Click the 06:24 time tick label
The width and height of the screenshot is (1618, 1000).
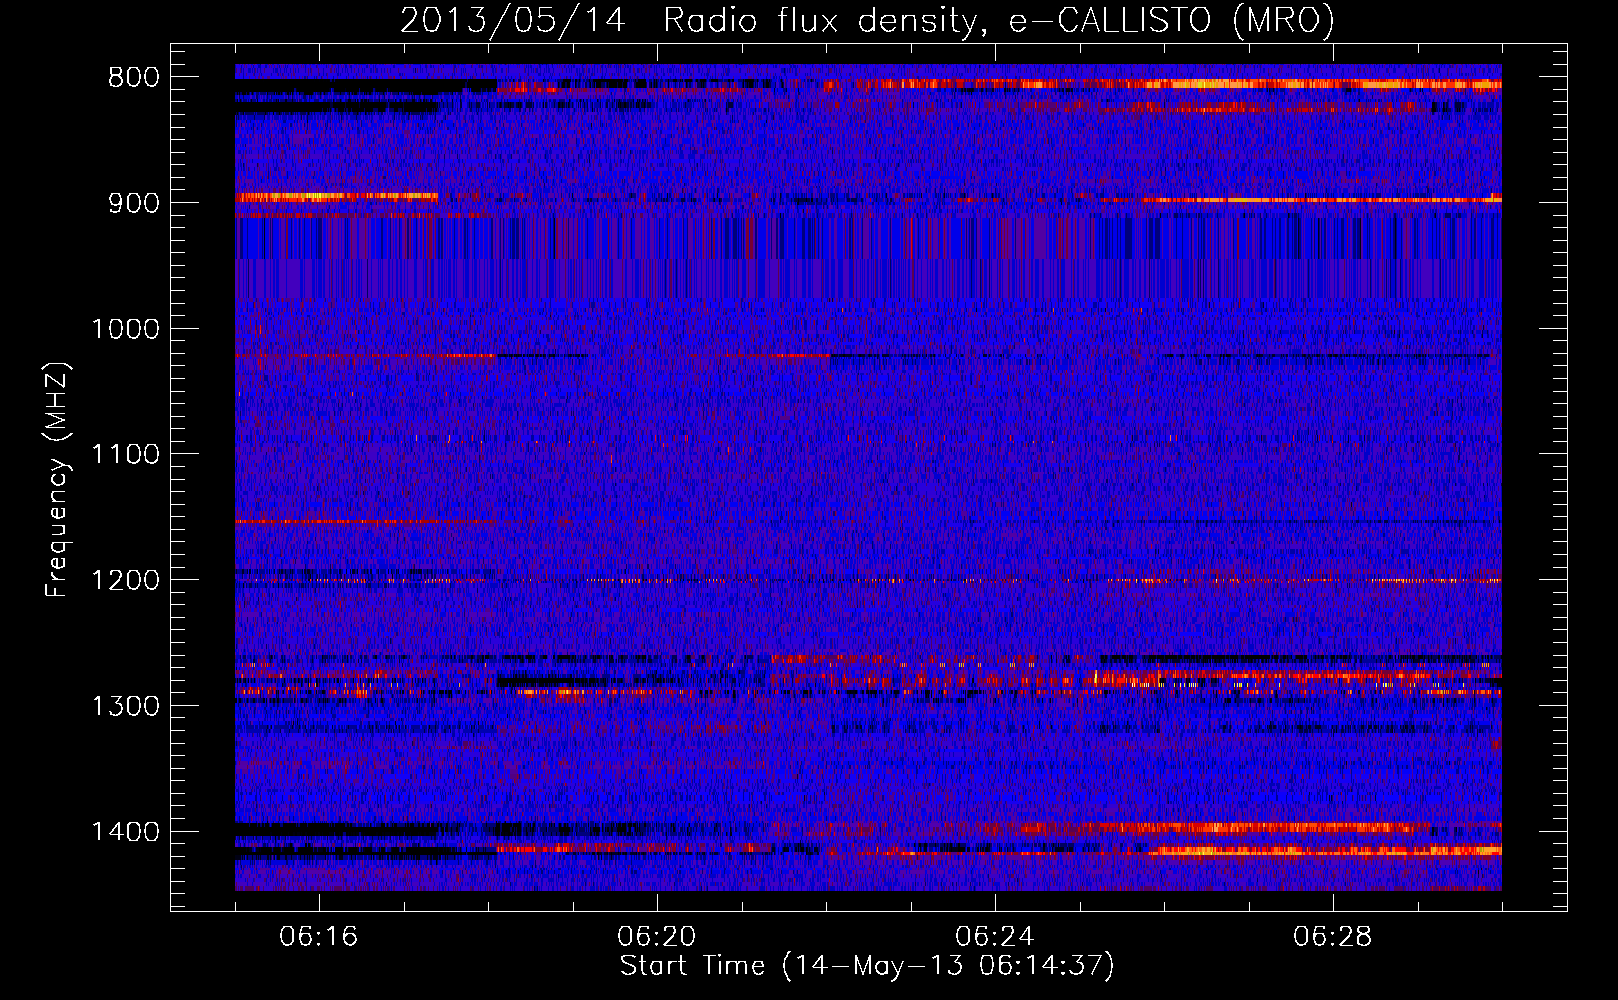[x=995, y=937]
